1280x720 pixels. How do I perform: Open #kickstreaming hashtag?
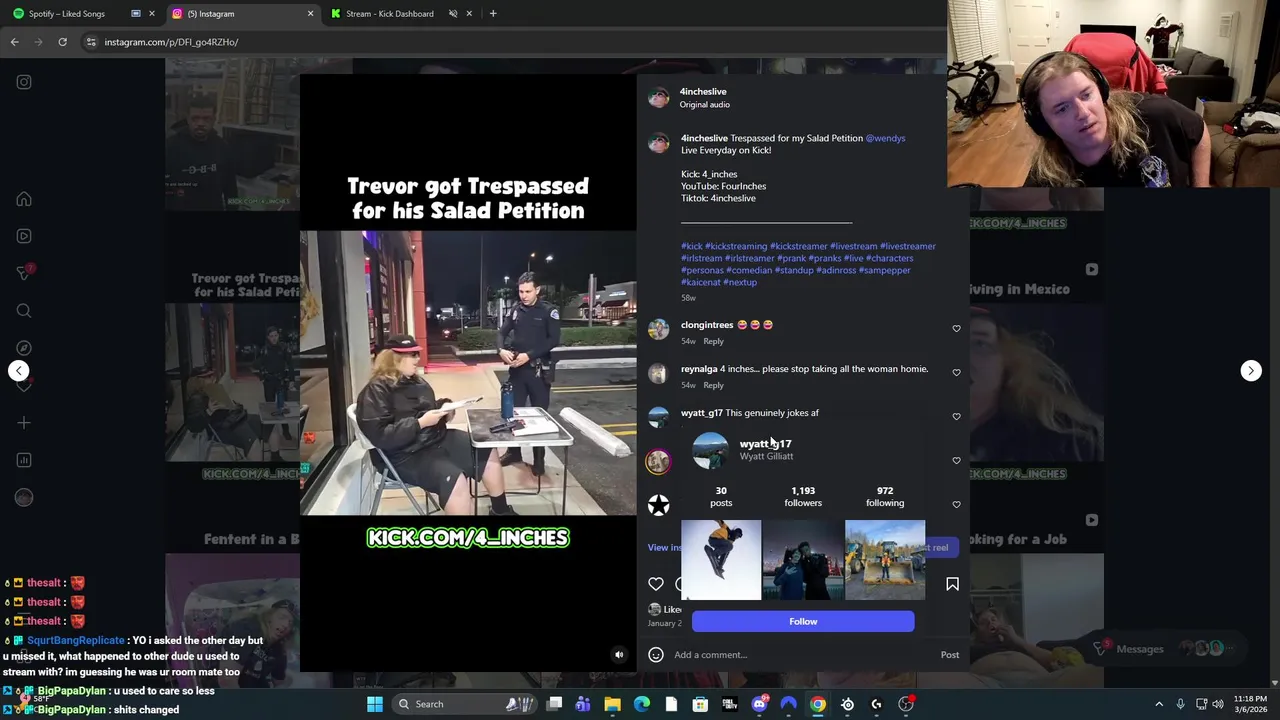[x=736, y=246]
